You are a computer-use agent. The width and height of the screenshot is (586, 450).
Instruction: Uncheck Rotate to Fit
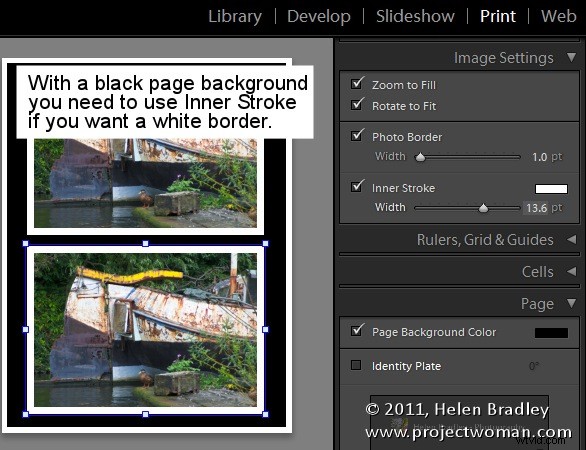point(357,105)
